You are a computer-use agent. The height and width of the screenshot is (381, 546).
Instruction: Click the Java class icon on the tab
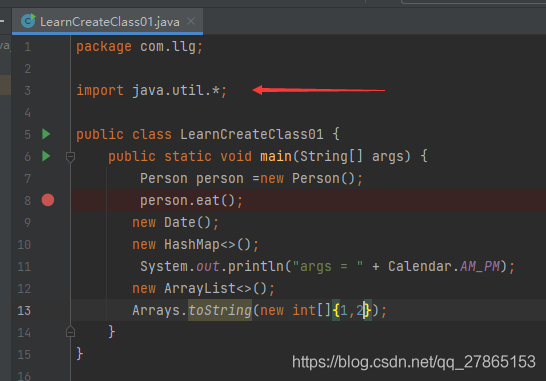coord(28,21)
